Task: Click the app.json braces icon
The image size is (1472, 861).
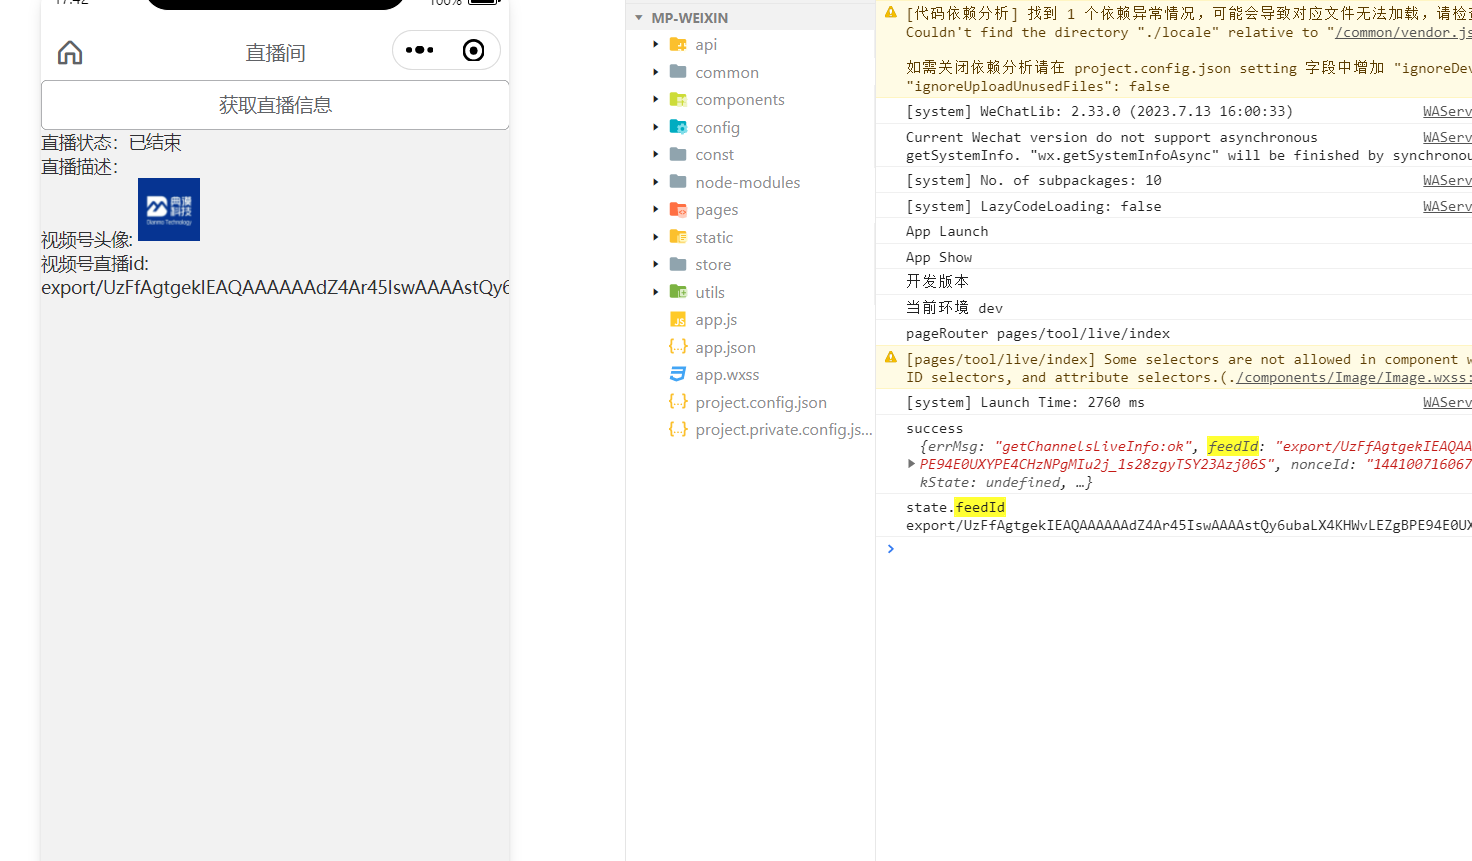Action: (x=678, y=347)
